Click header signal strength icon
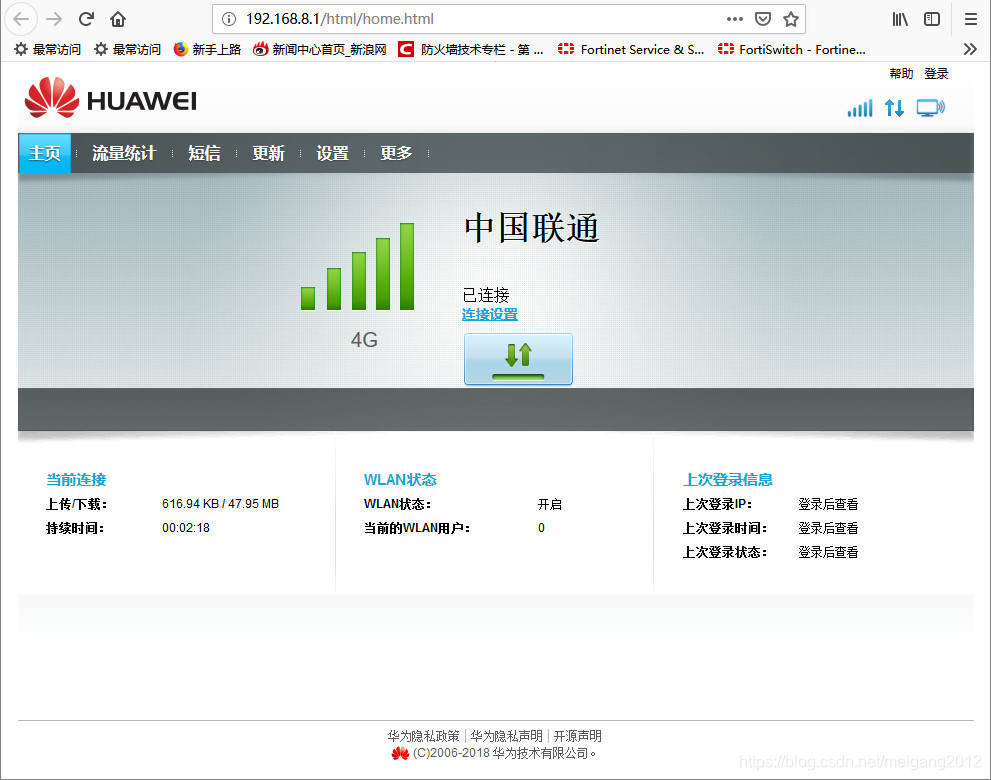The height and width of the screenshot is (780, 991). pos(860,108)
